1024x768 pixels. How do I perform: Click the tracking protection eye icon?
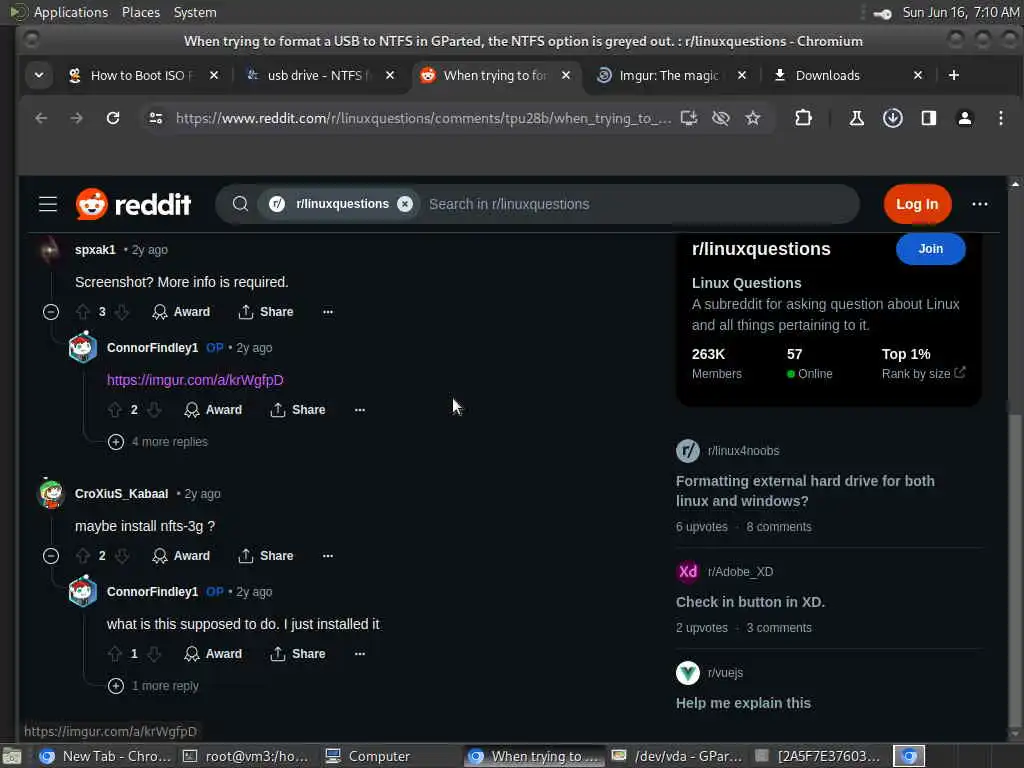pyautogui.click(x=720, y=118)
